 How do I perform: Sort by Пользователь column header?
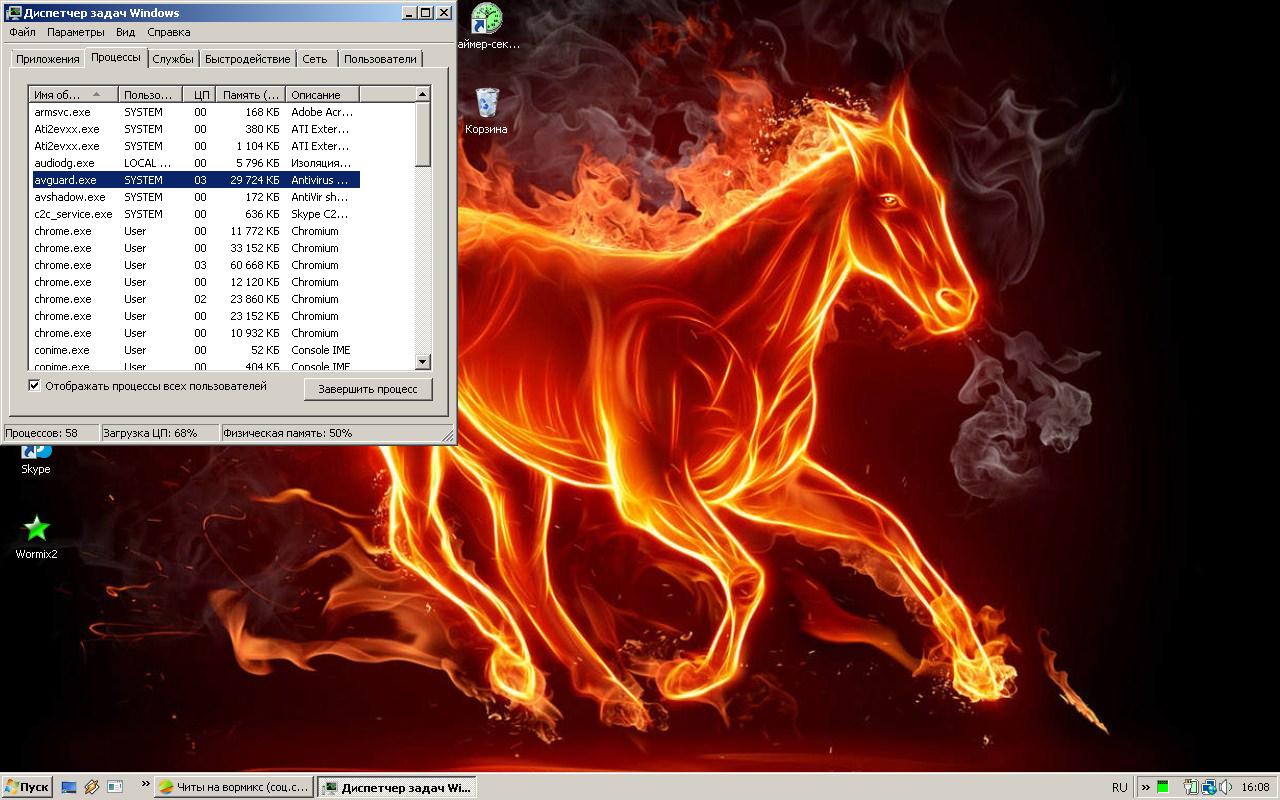pos(150,95)
